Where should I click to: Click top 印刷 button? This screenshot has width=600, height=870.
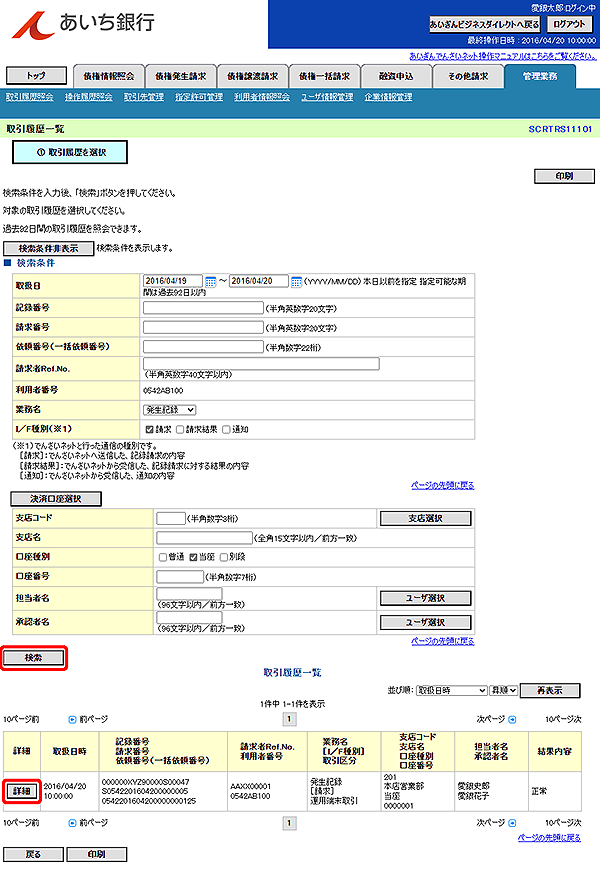click(564, 176)
